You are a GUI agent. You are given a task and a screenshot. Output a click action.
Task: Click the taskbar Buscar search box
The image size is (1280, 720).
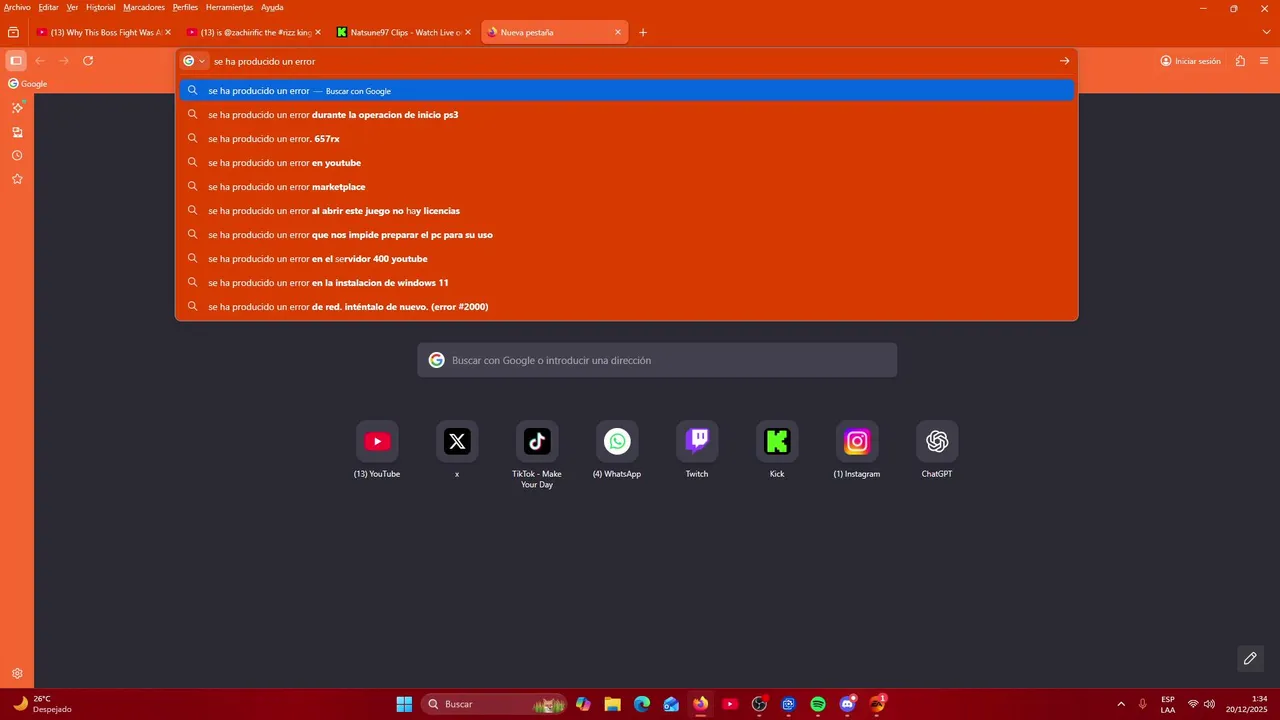click(494, 704)
